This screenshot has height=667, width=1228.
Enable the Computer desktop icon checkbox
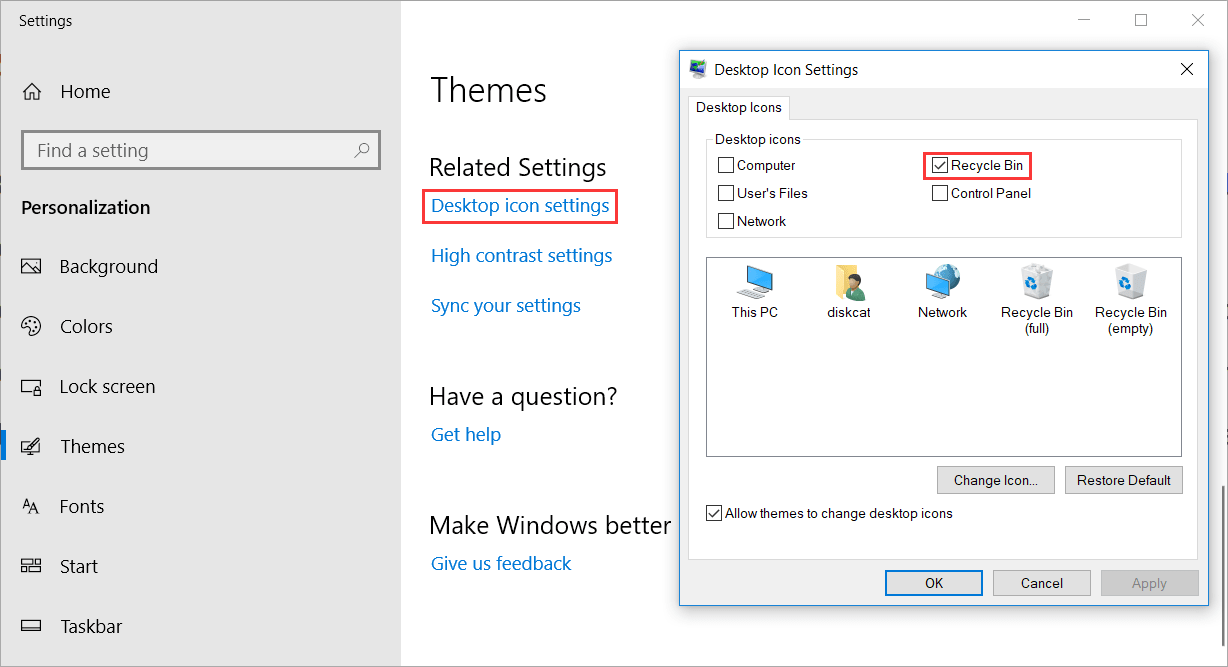coord(726,165)
